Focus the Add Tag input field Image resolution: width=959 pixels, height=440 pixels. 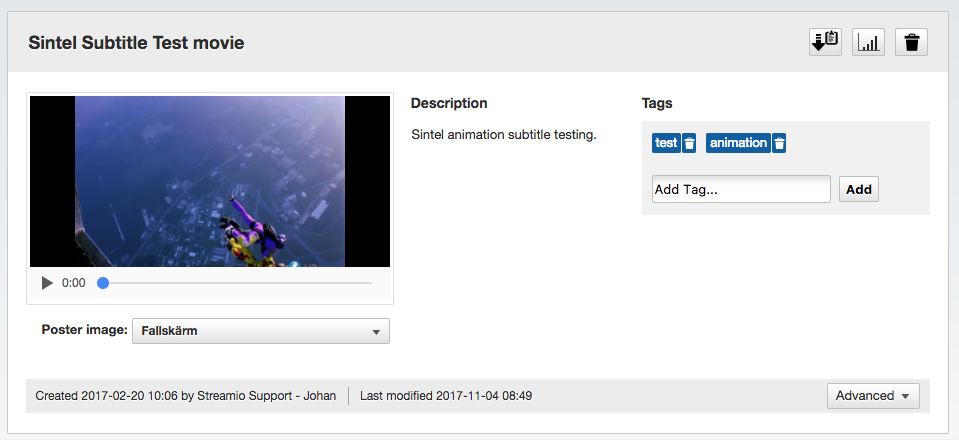pos(741,189)
